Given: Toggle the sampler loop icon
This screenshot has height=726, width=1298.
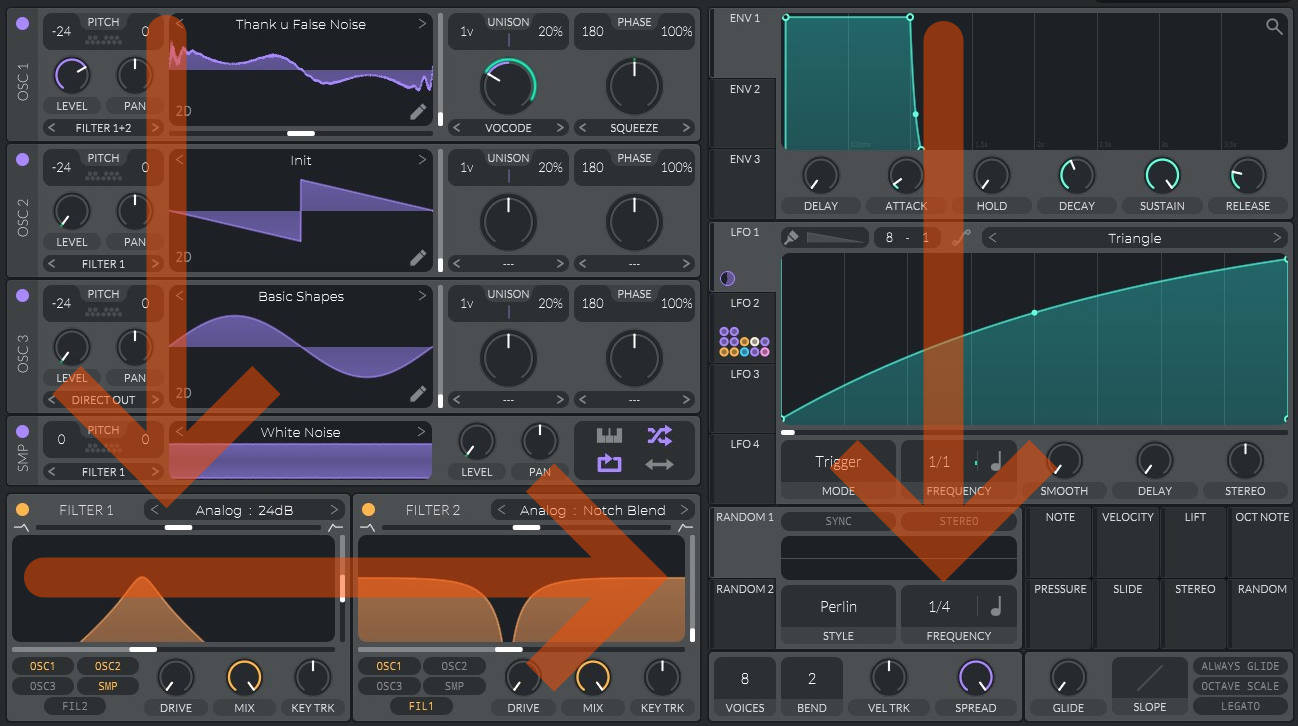Looking at the screenshot, I should click(x=609, y=463).
